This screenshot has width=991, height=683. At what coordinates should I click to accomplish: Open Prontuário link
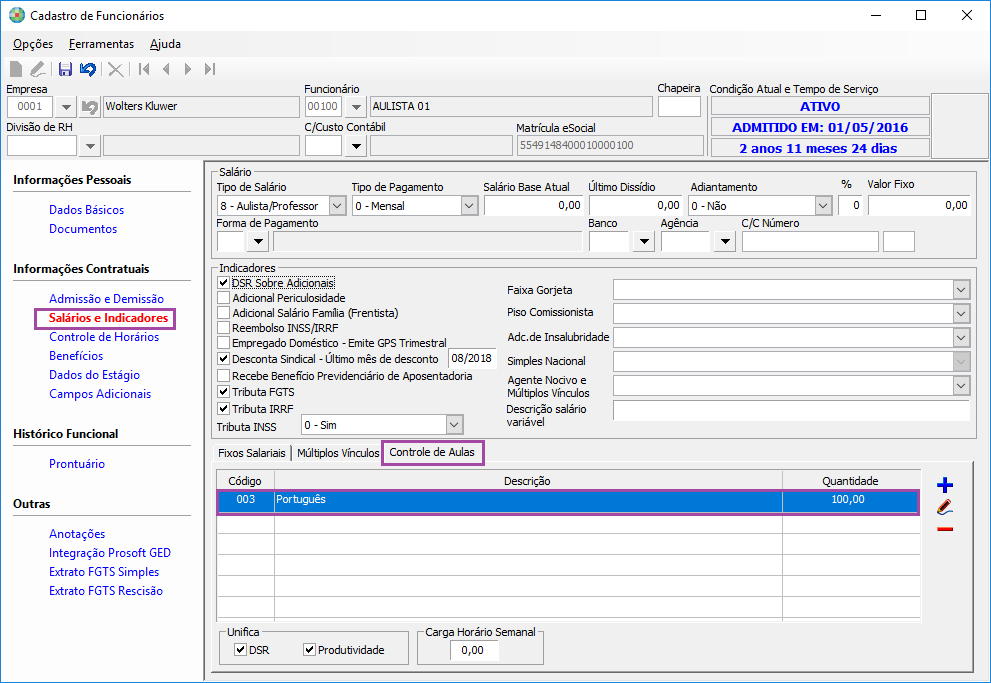77,464
